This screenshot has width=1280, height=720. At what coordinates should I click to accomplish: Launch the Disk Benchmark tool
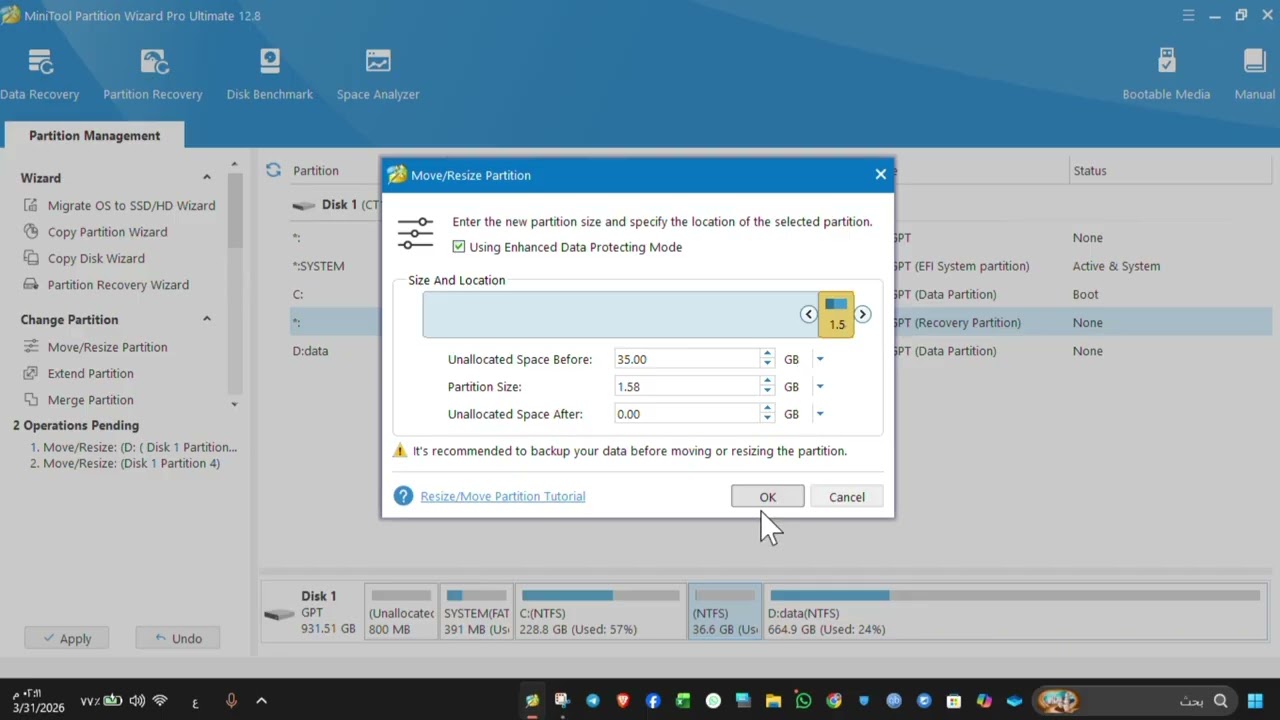click(269, 75)
